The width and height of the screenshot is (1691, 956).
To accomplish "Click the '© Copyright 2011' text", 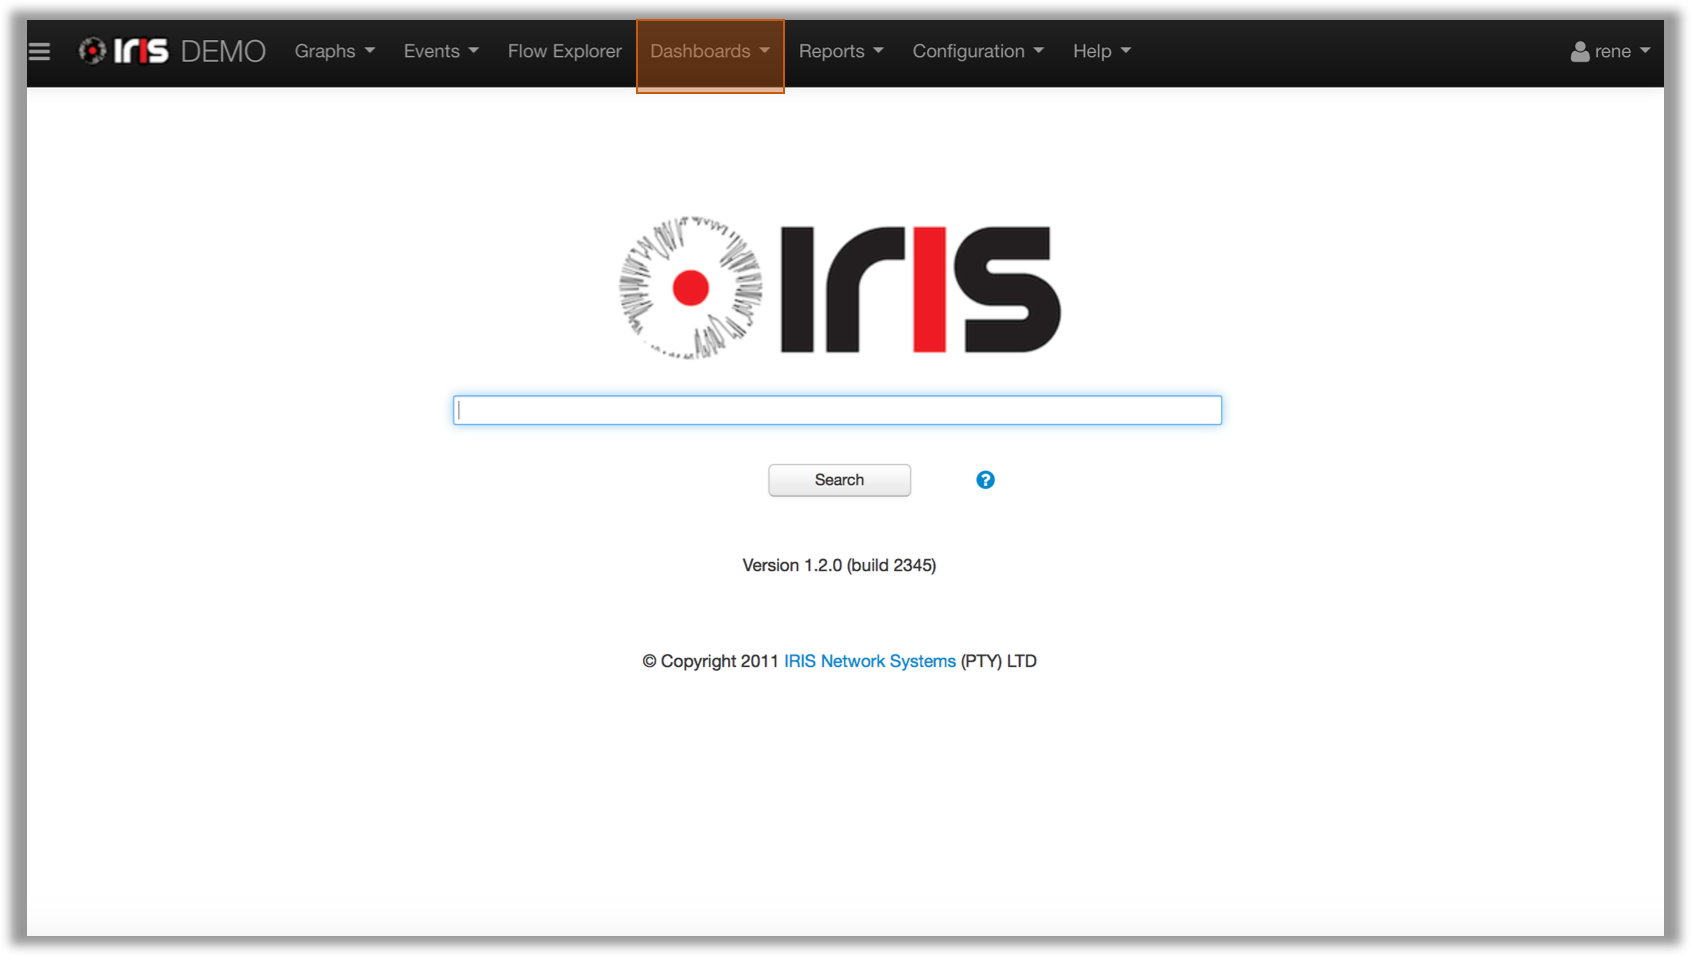I will point(710,661).
